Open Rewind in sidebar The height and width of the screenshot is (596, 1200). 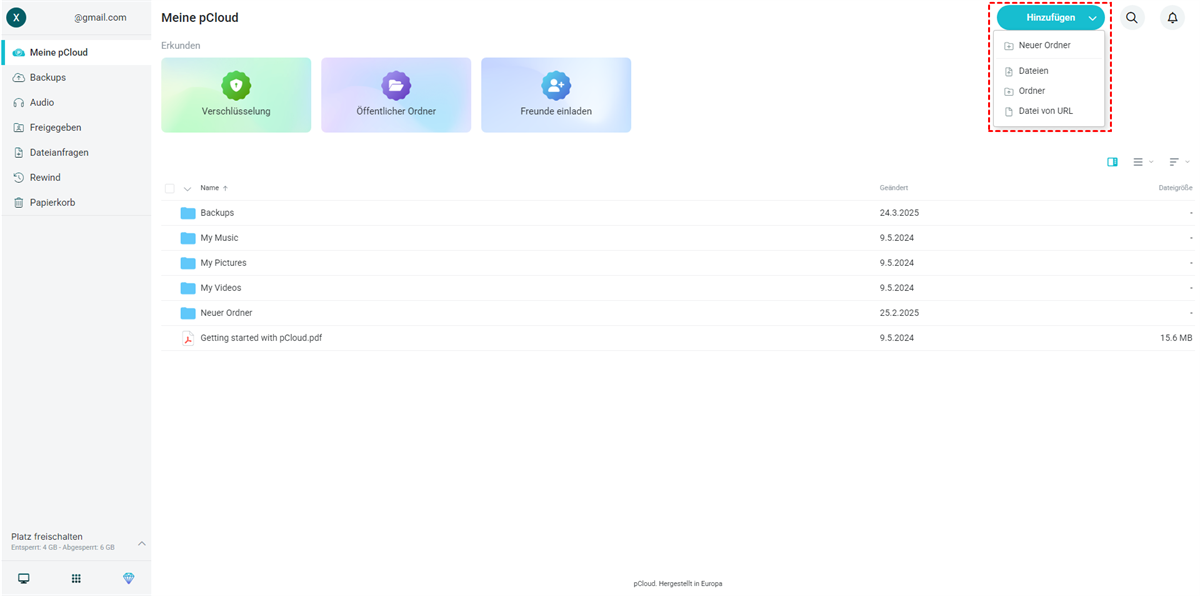coord(76,177)
